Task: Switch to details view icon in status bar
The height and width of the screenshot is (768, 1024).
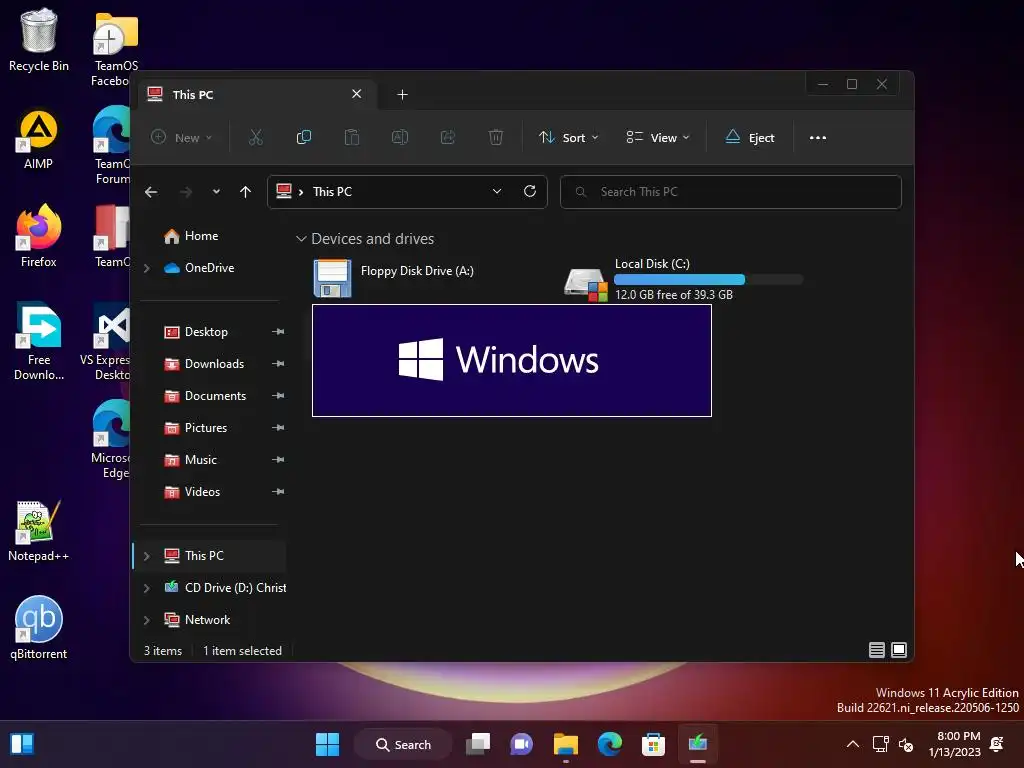Action: coord(876,650)
